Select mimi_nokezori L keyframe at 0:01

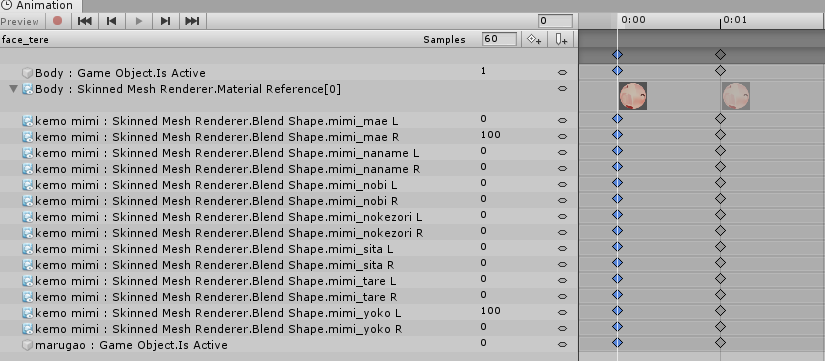tap(720, 215)
